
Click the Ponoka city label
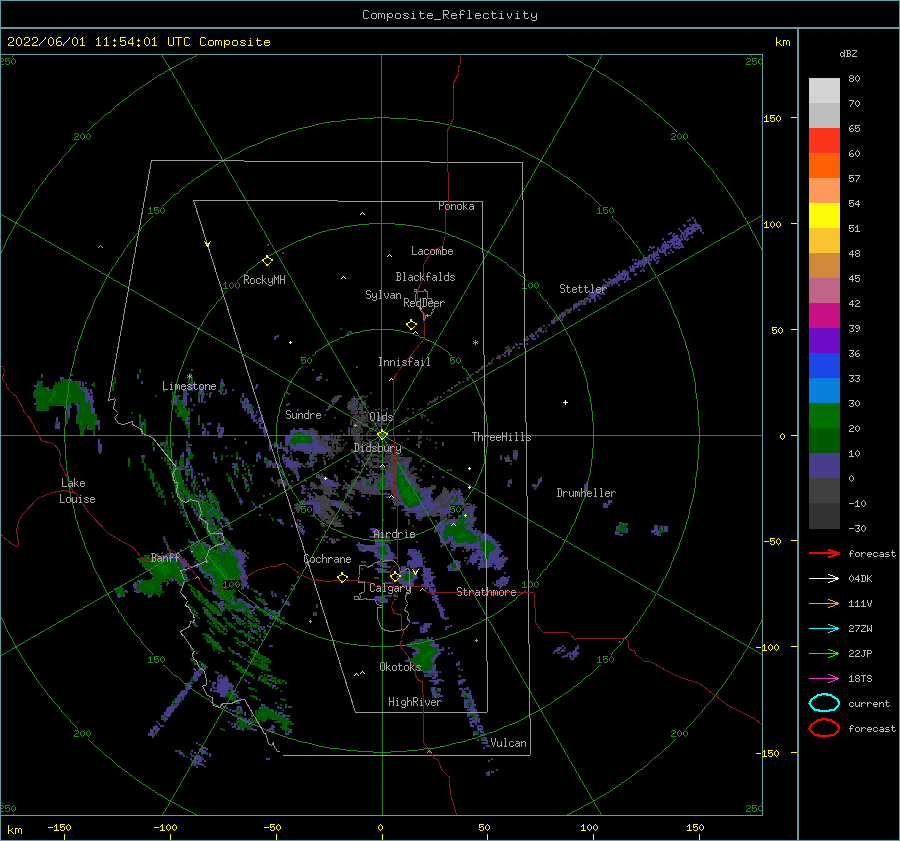(x=456, y=206)
